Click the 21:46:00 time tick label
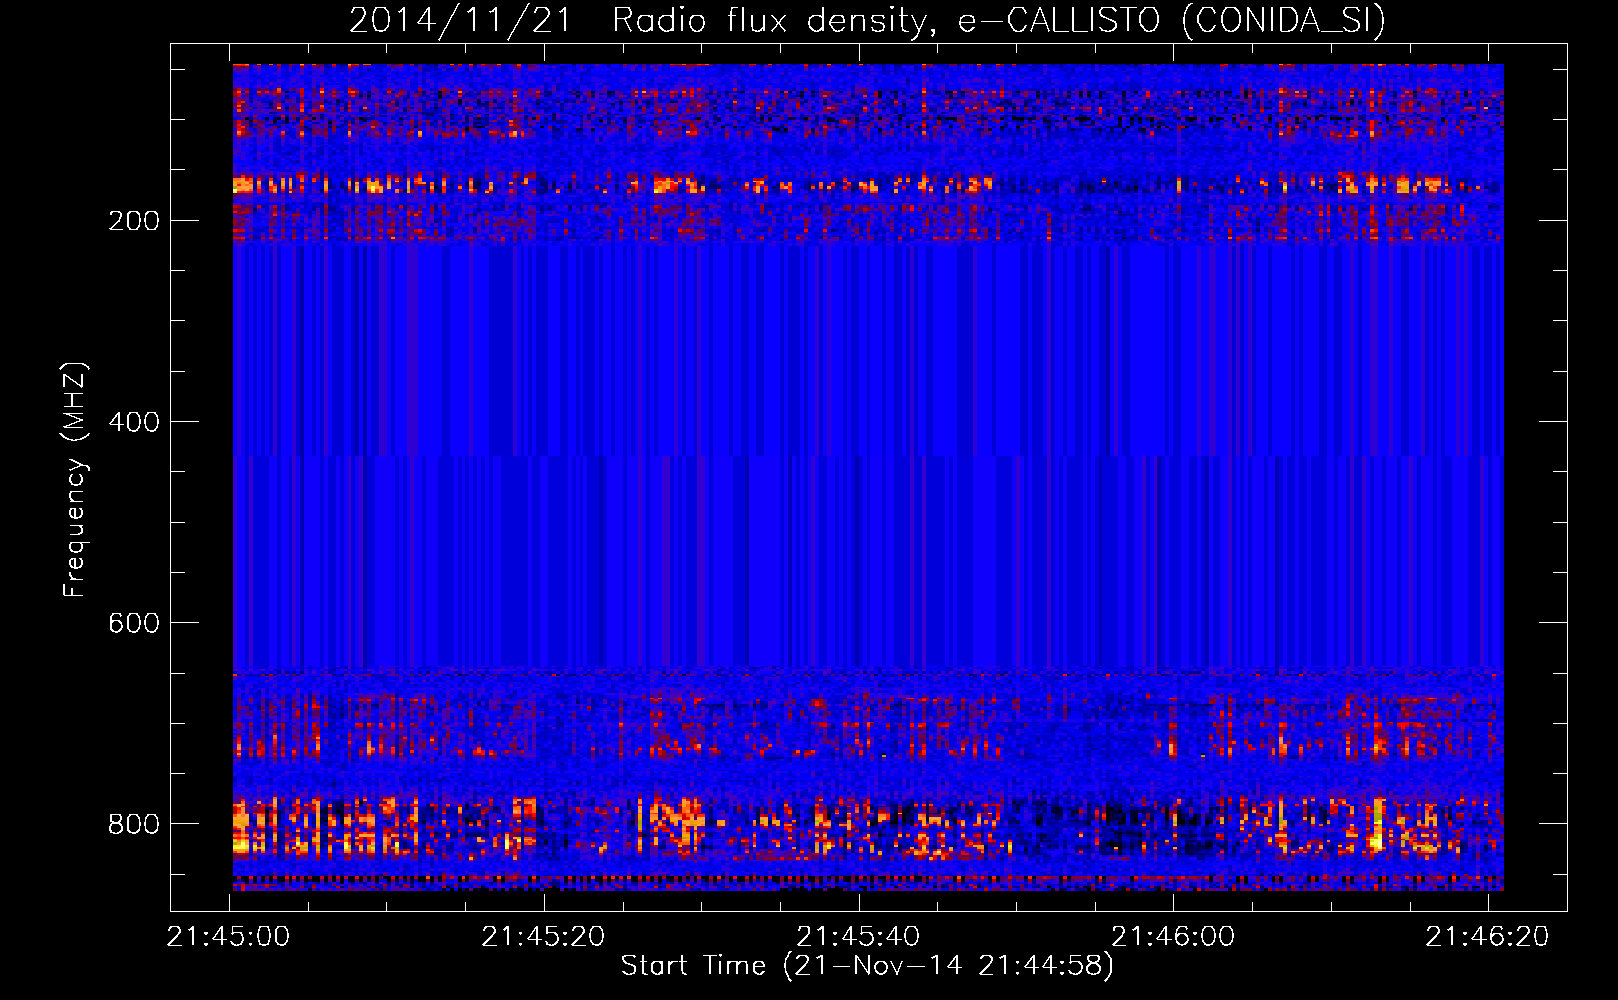This screenshot has height=1000, width=1618. point(1173,937)
